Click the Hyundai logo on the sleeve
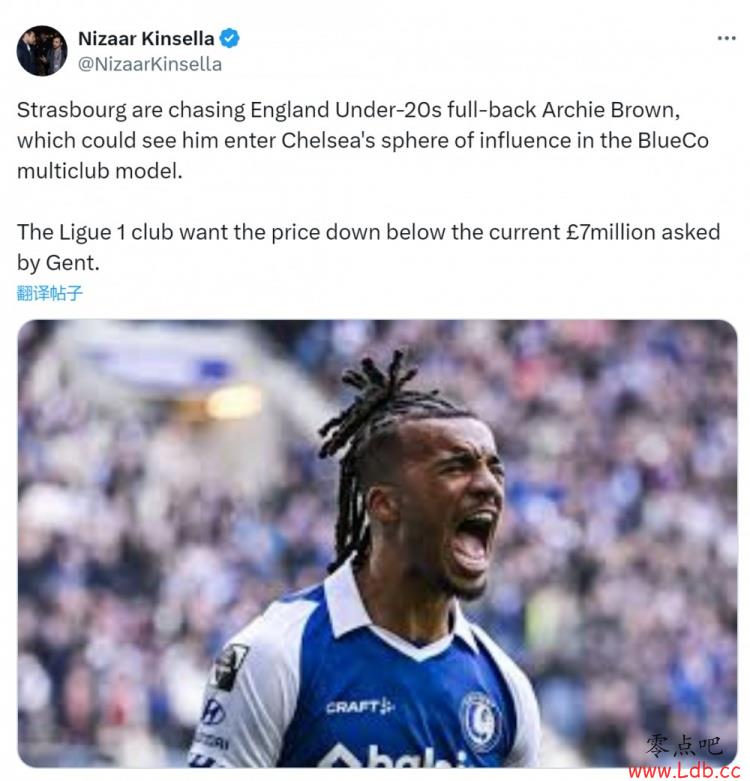 coord(213,711)
